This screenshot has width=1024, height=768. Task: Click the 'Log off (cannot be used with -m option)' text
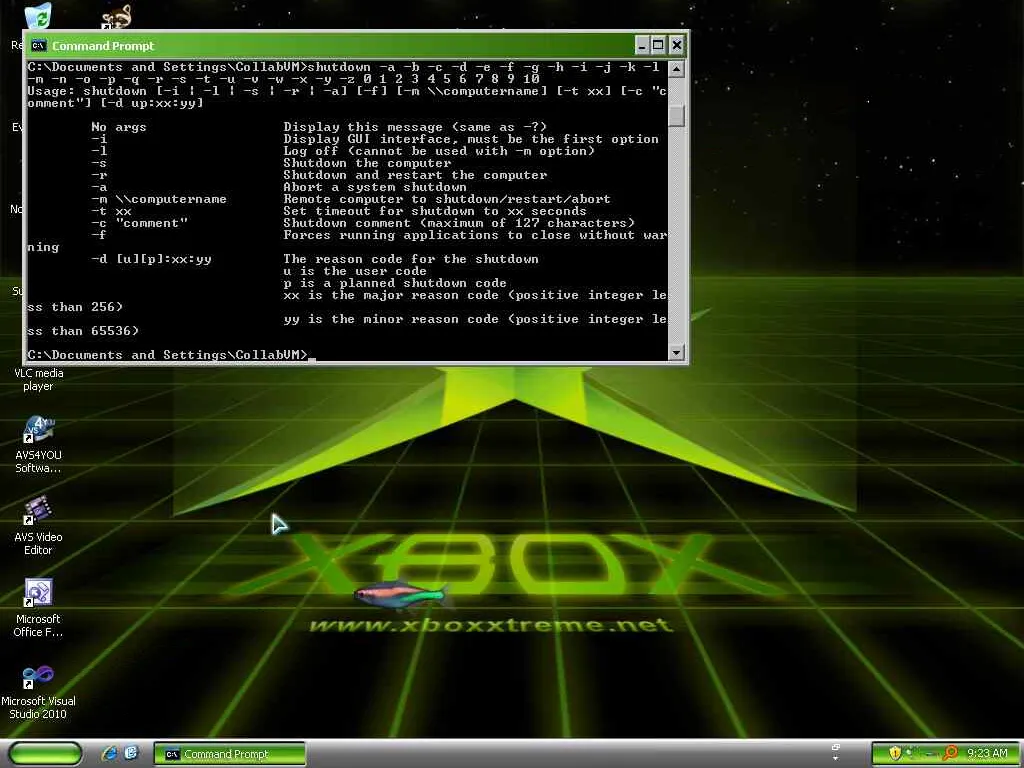tap(439, 151)
